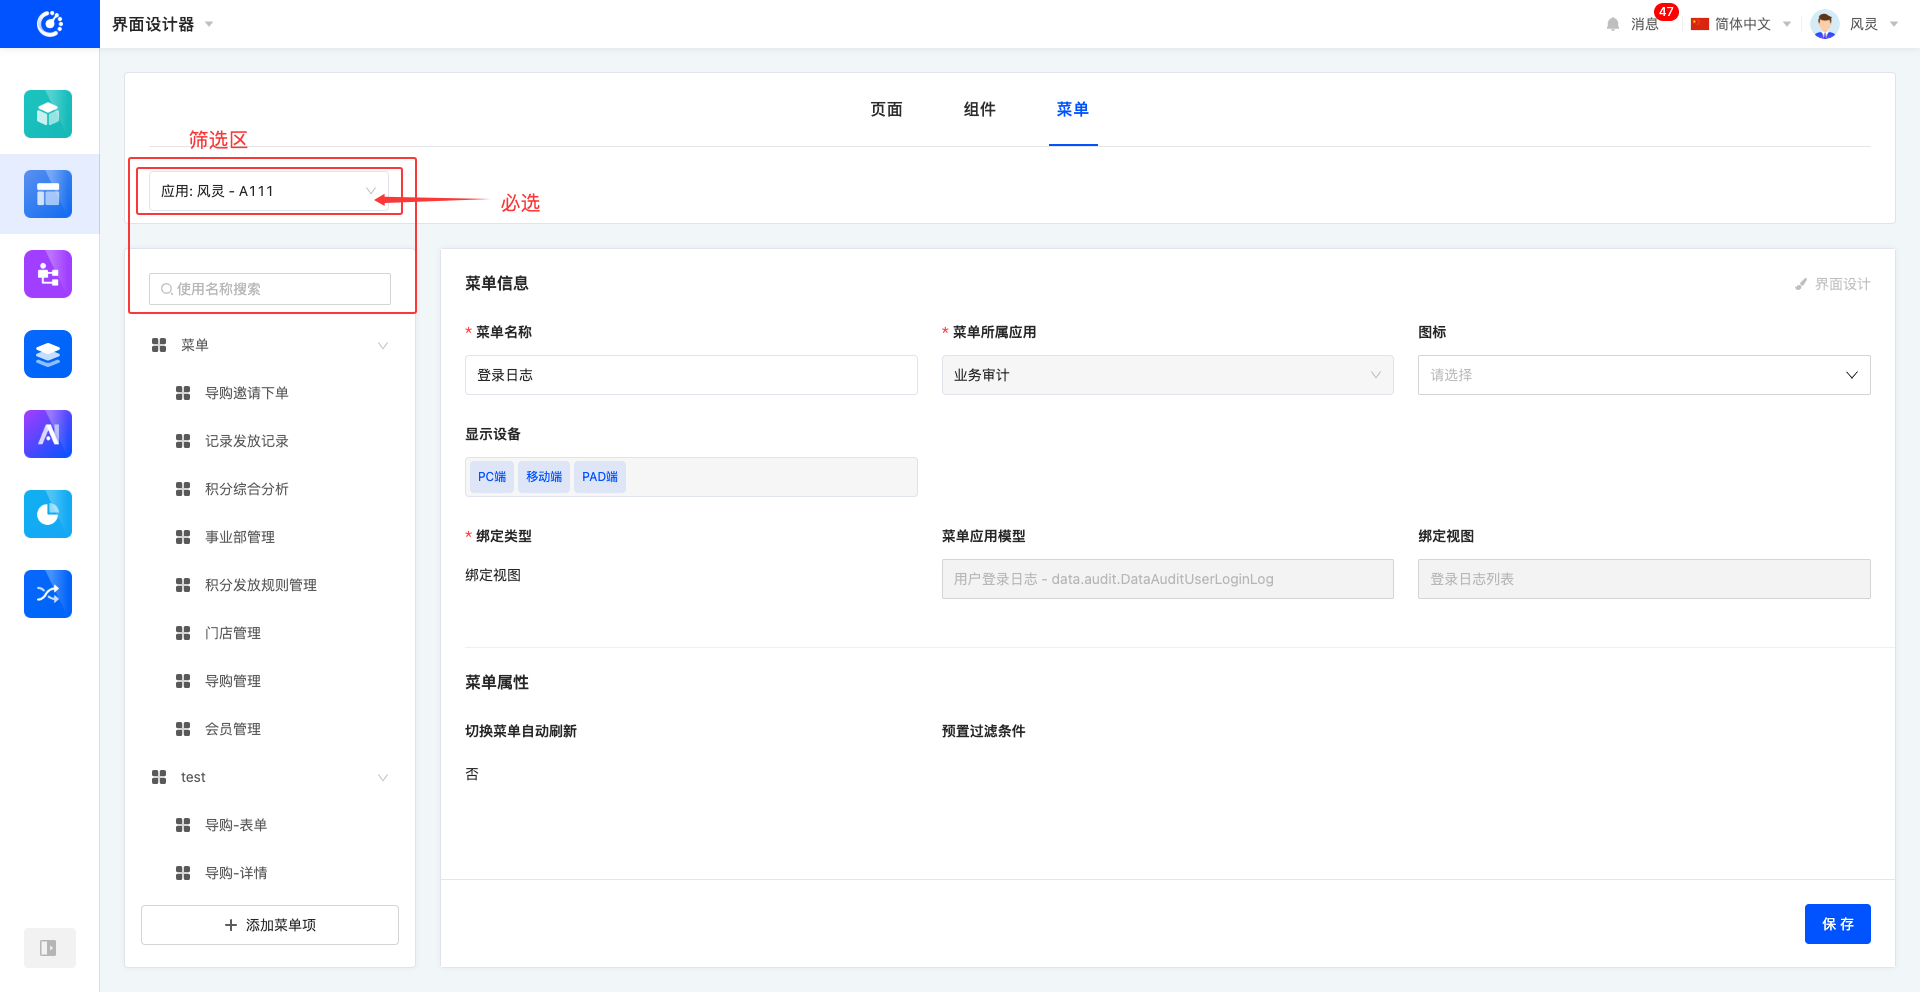Image resolution: width=1920 pixels, height=992 pixels.
Task: Click the 保存 save button
Action: [x=1837, y=924]
